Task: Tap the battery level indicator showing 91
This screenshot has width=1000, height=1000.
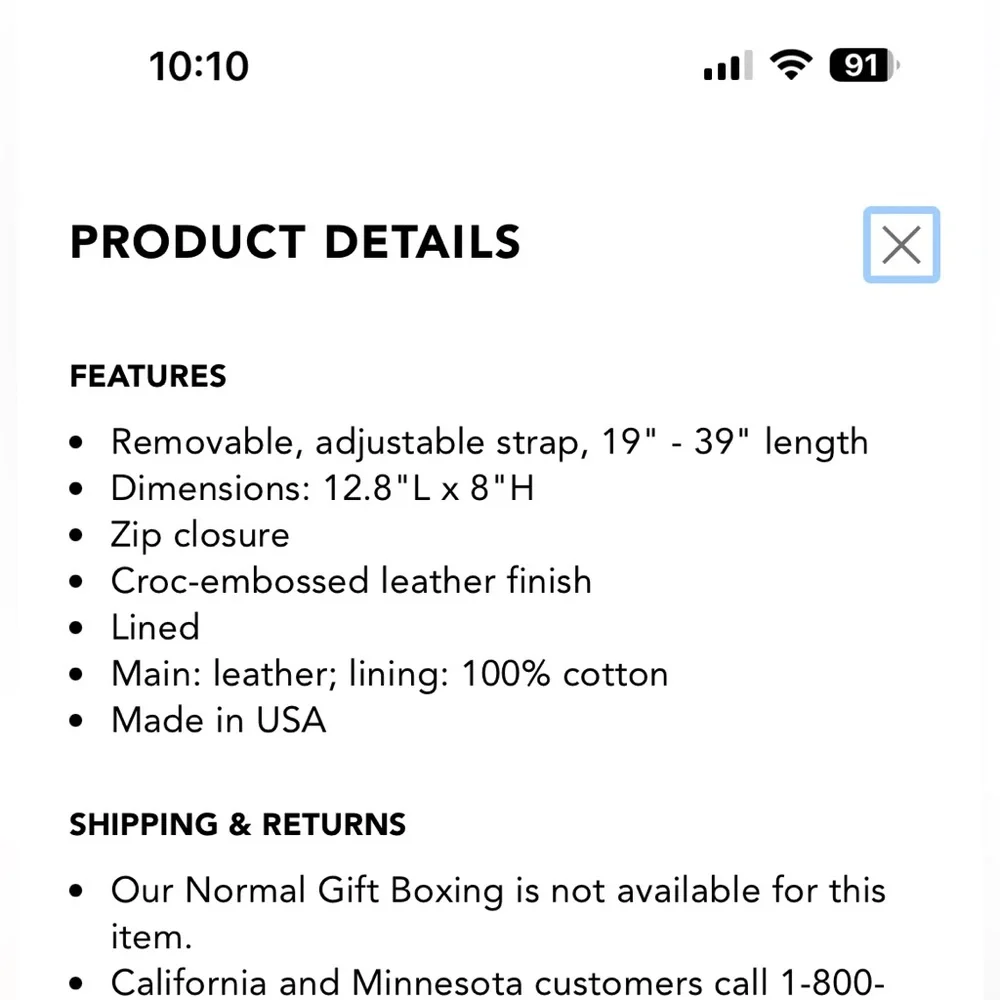Action: (x=864, y=66)
